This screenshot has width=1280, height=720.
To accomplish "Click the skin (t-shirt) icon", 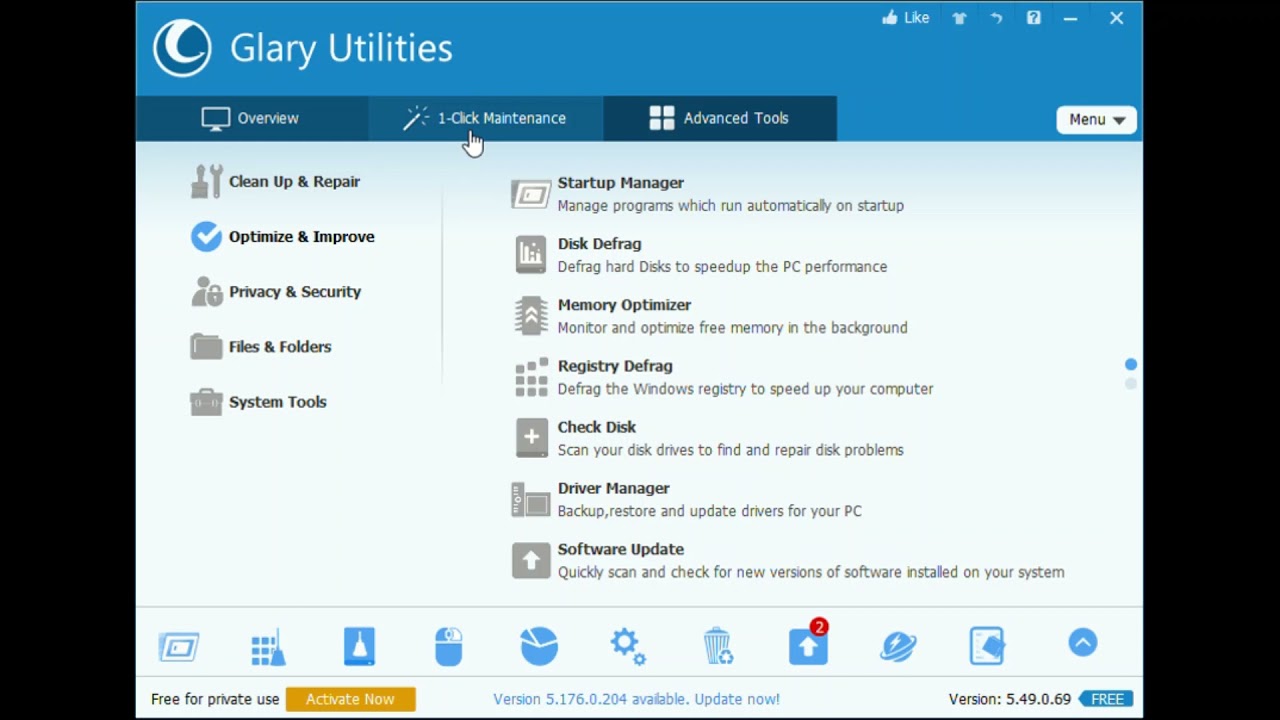I will coord(959,18).
